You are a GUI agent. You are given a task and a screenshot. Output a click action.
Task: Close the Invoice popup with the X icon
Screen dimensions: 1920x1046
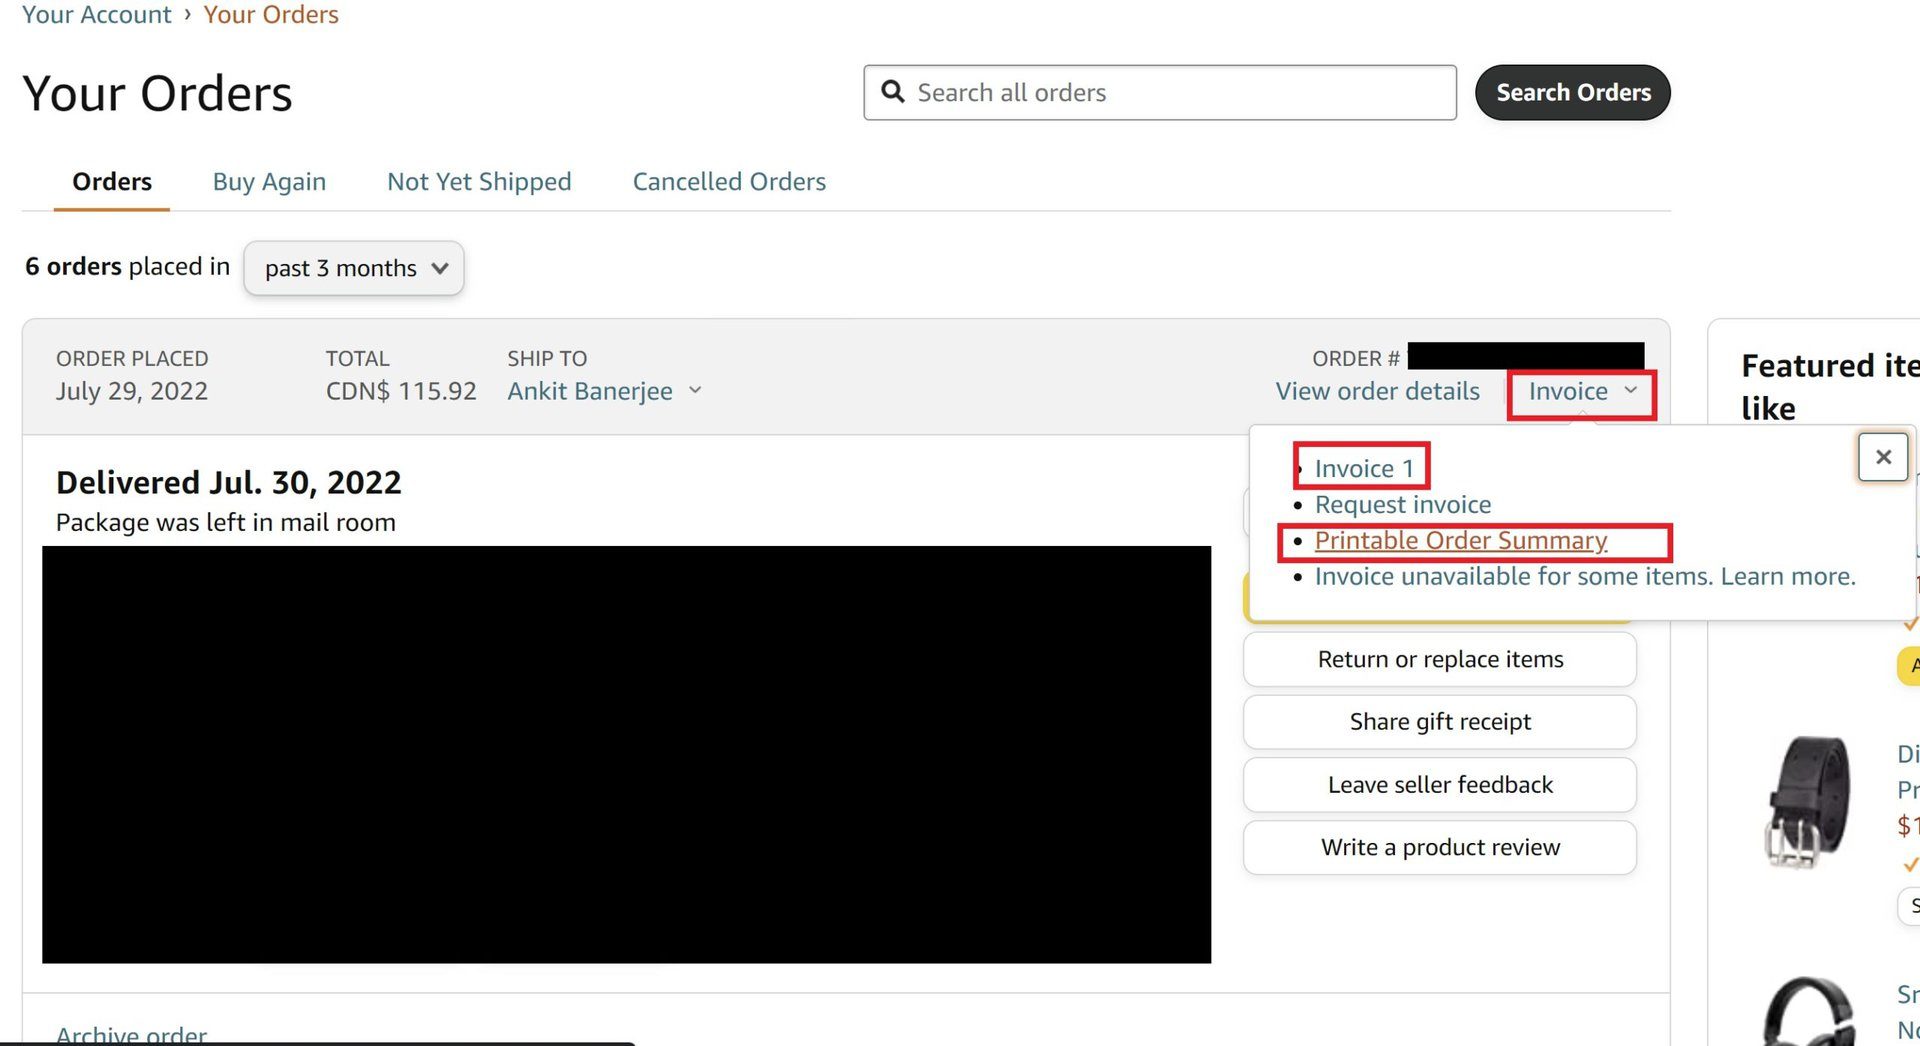[1883, 457]
